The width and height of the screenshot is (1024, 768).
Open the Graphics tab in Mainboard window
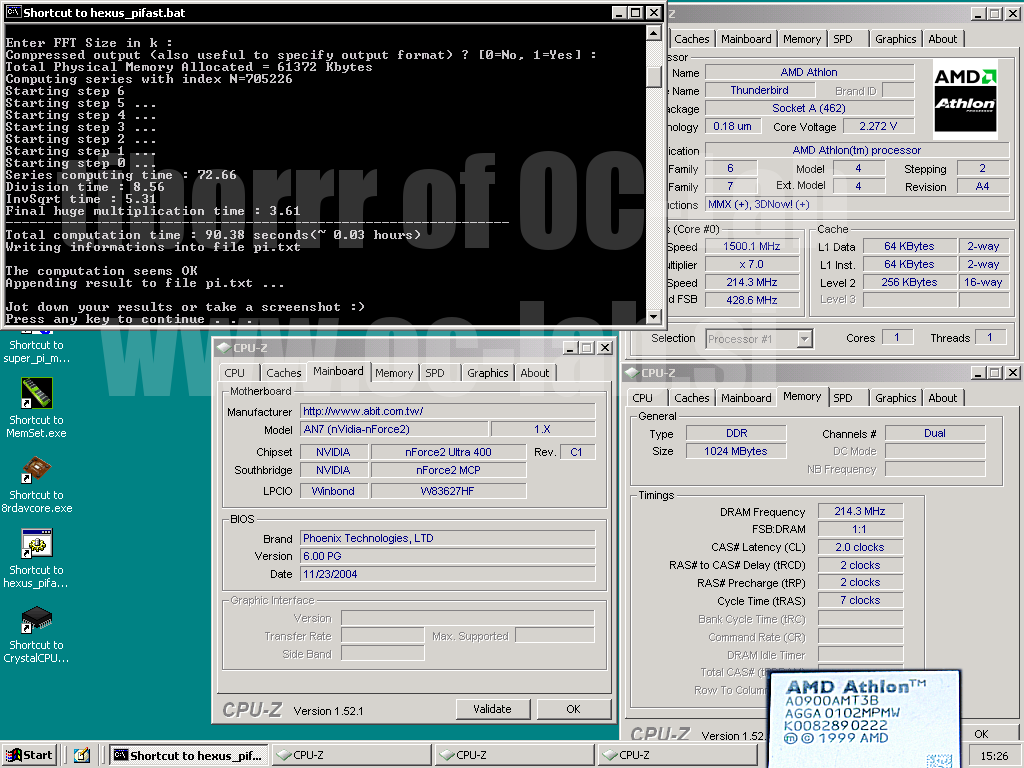pos(488,373)
